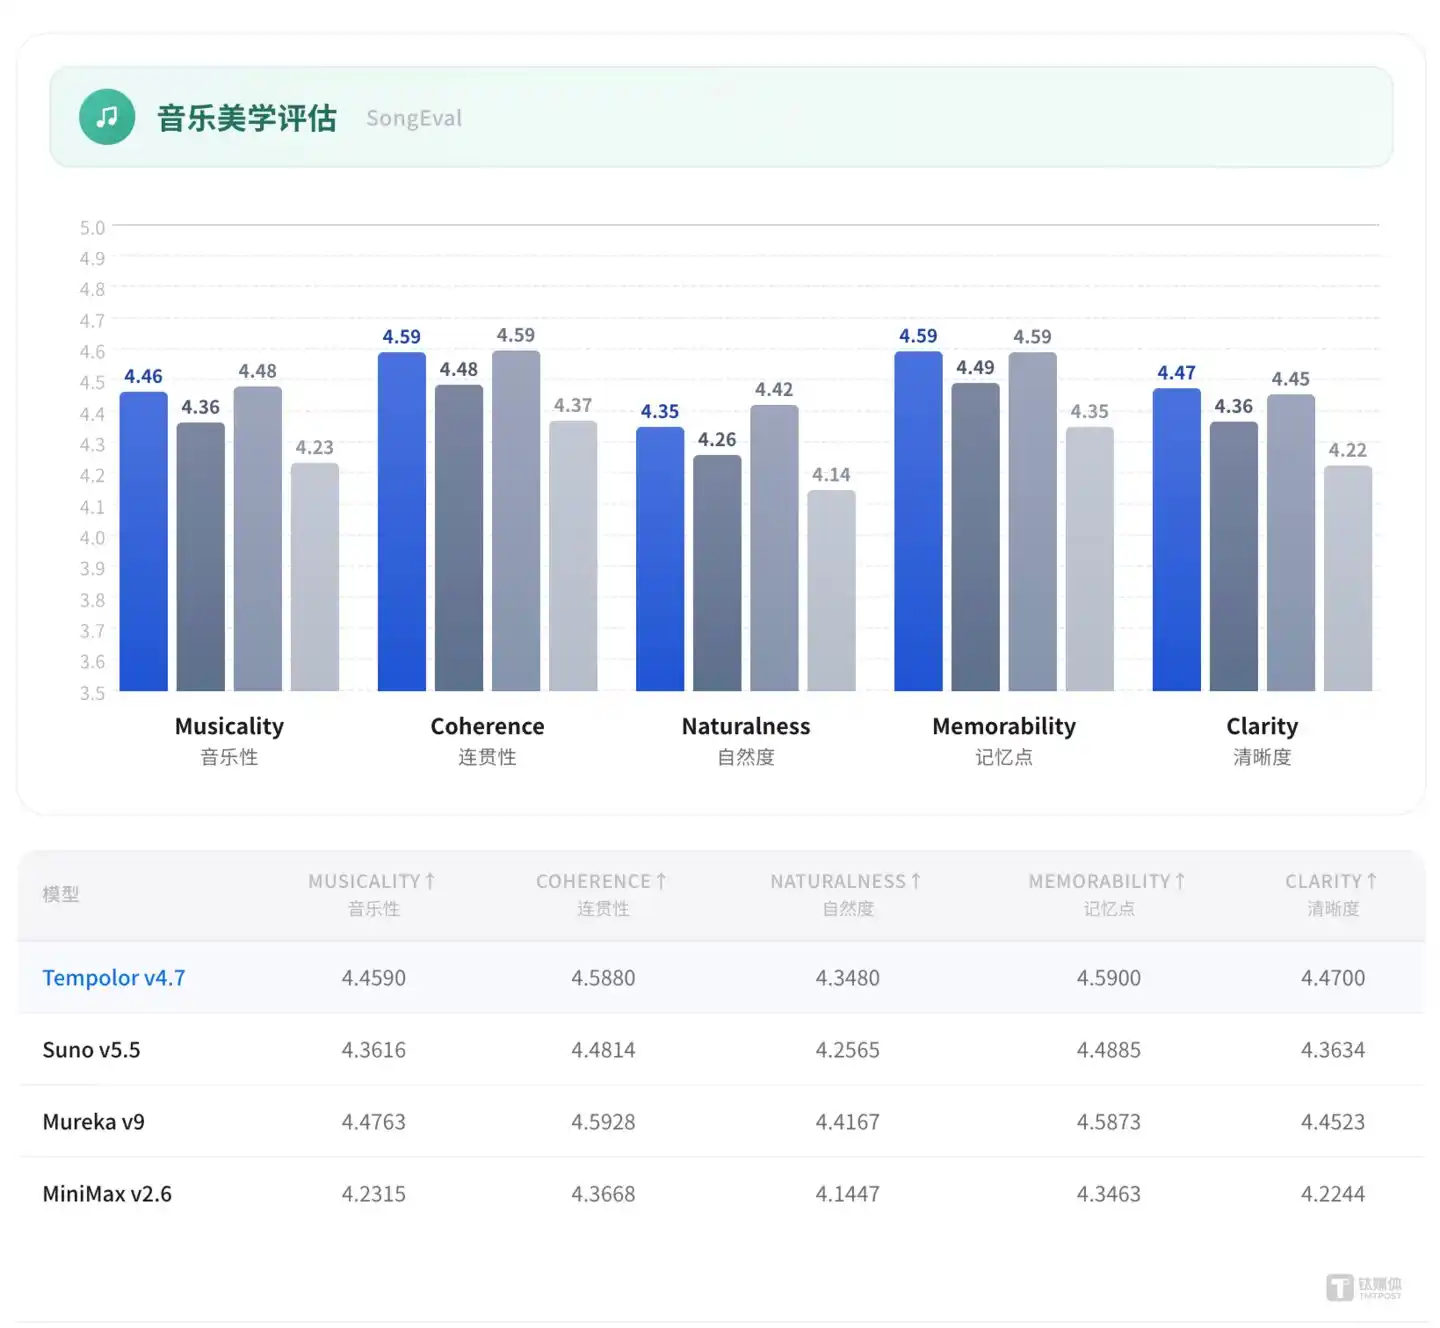Click the blue Coherence 4.59 bar
This screenshot has height=1328, width=1440.
tap(402, 521)
